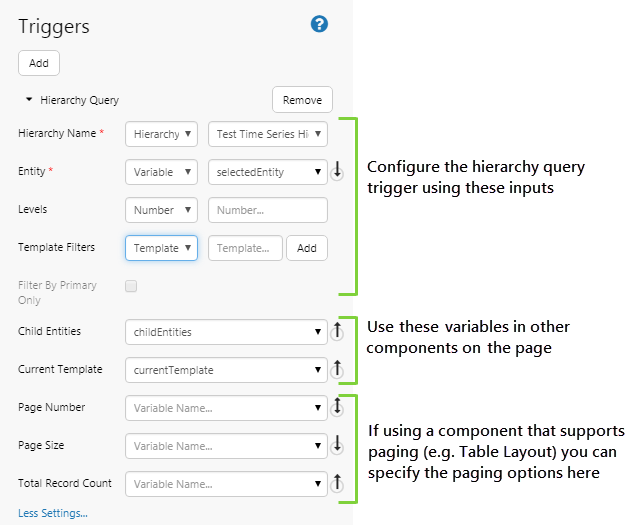Open the Levels Number type dropdown

[x=161, y=210]
